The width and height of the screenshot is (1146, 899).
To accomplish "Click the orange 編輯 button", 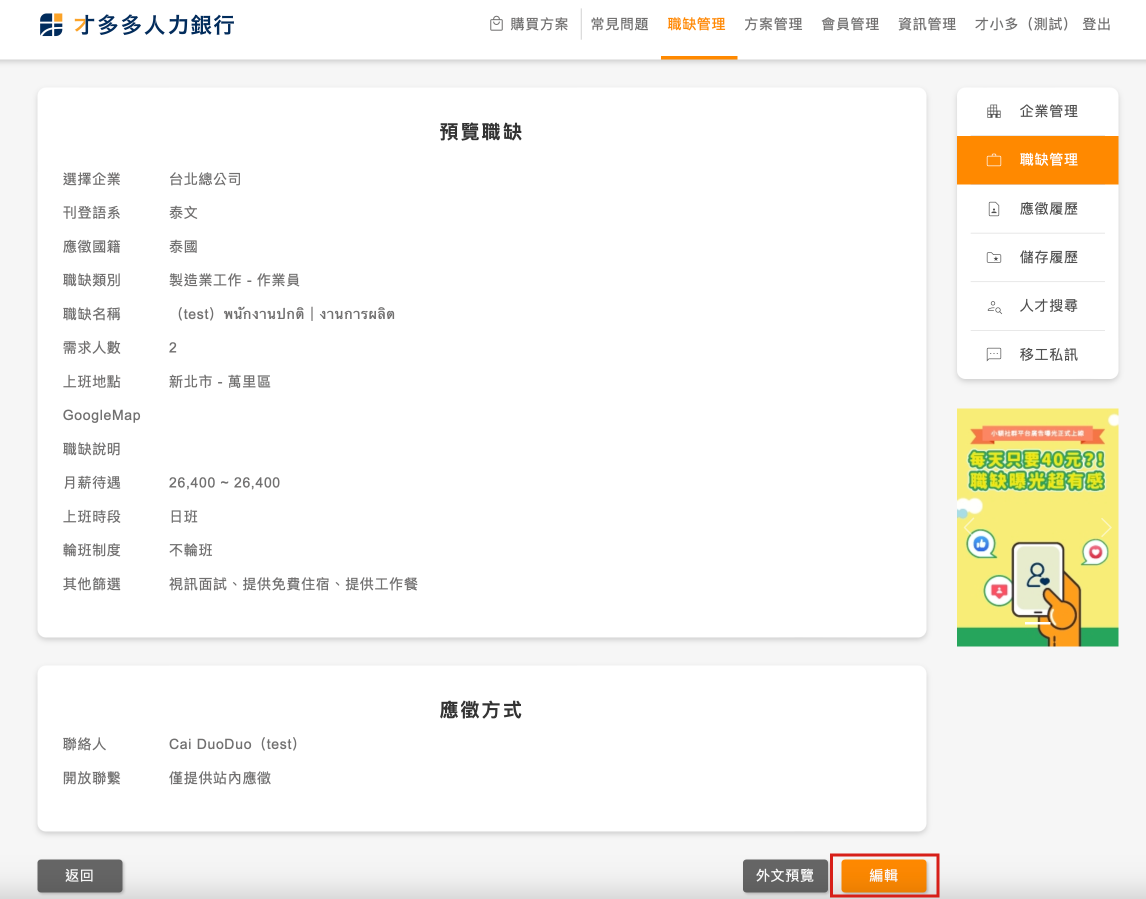I will click(883, 876).
